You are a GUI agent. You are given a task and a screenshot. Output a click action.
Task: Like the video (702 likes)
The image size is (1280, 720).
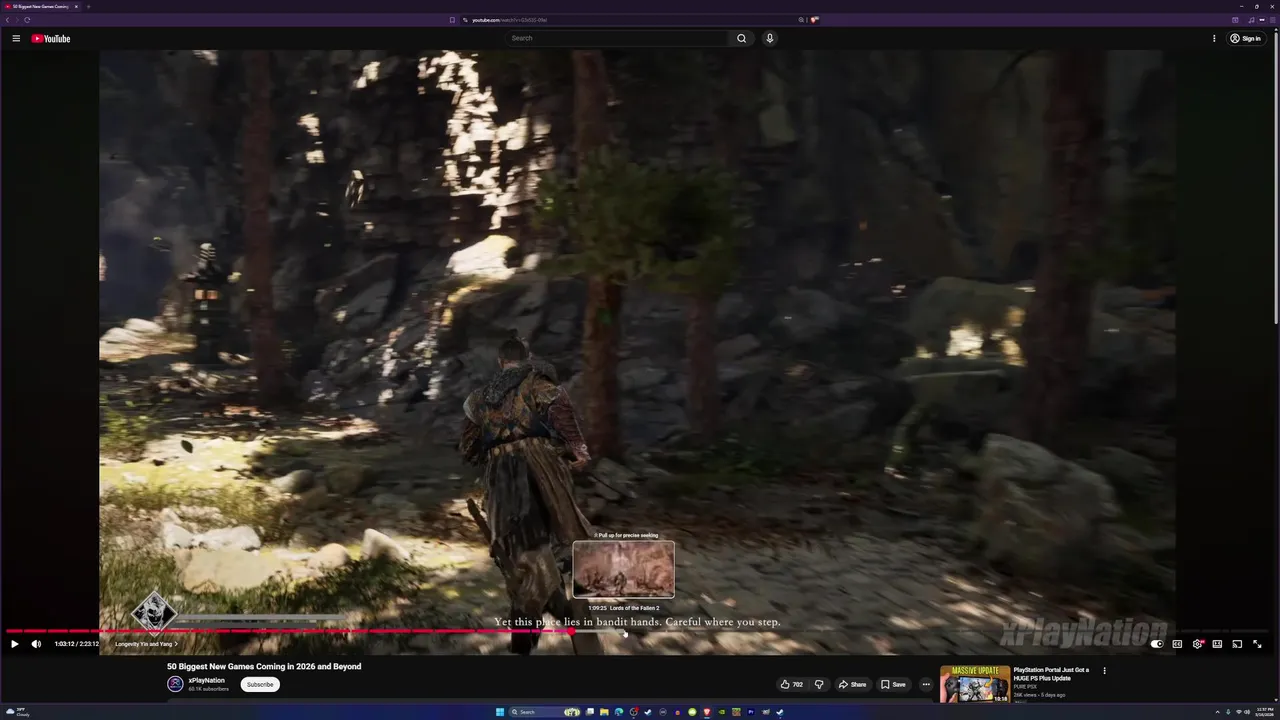[792, 684]
